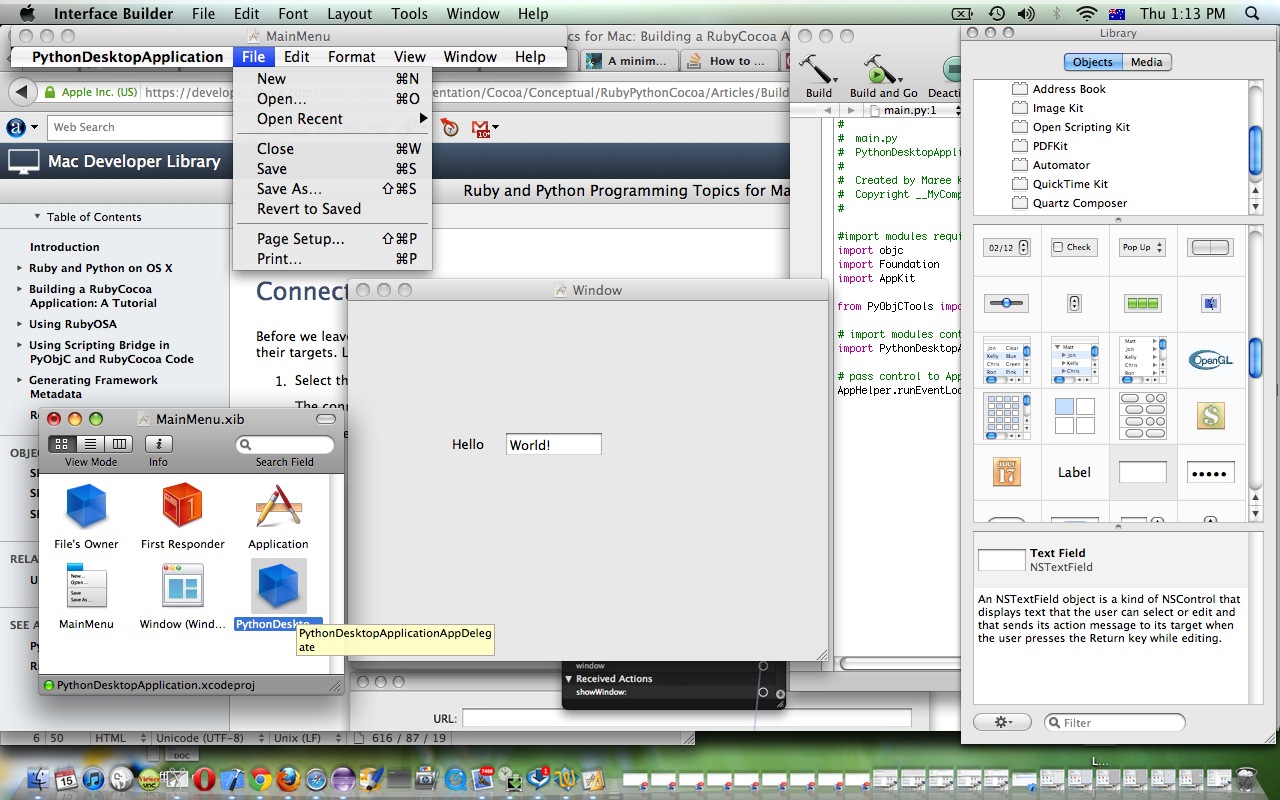Open the Edit menu in MainMenu editor
The height and width of the screenshot is (800, 1280).
point(296,57)
